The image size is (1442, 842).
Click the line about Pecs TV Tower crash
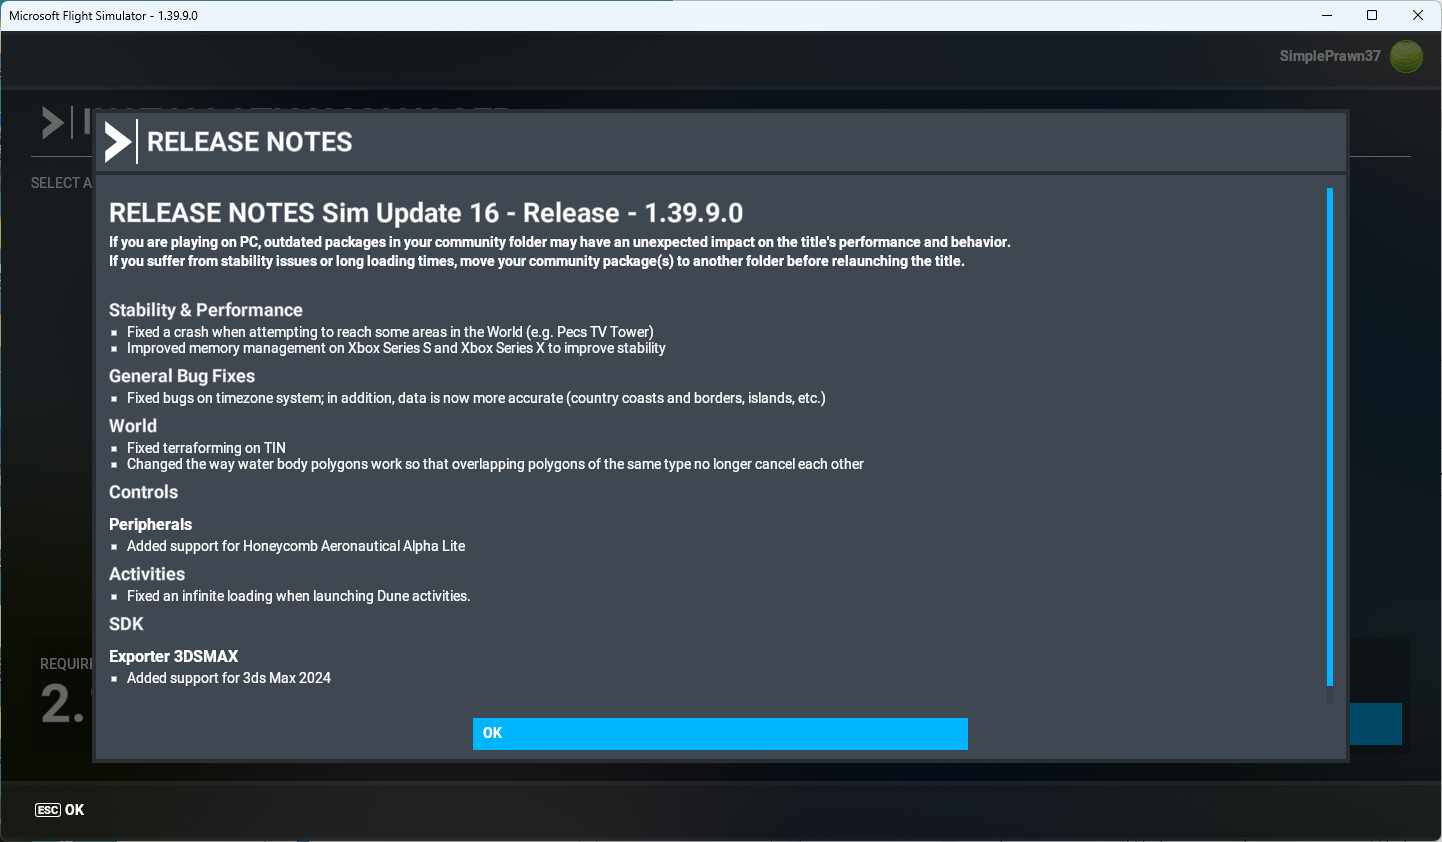pyautogui.click(x=390, y=332)
